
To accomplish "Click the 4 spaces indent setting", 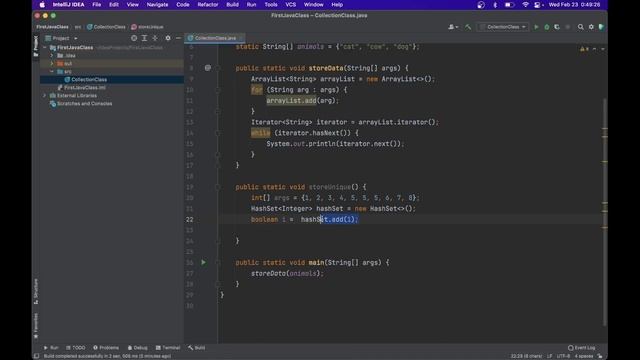I will (x=584, y=356).
